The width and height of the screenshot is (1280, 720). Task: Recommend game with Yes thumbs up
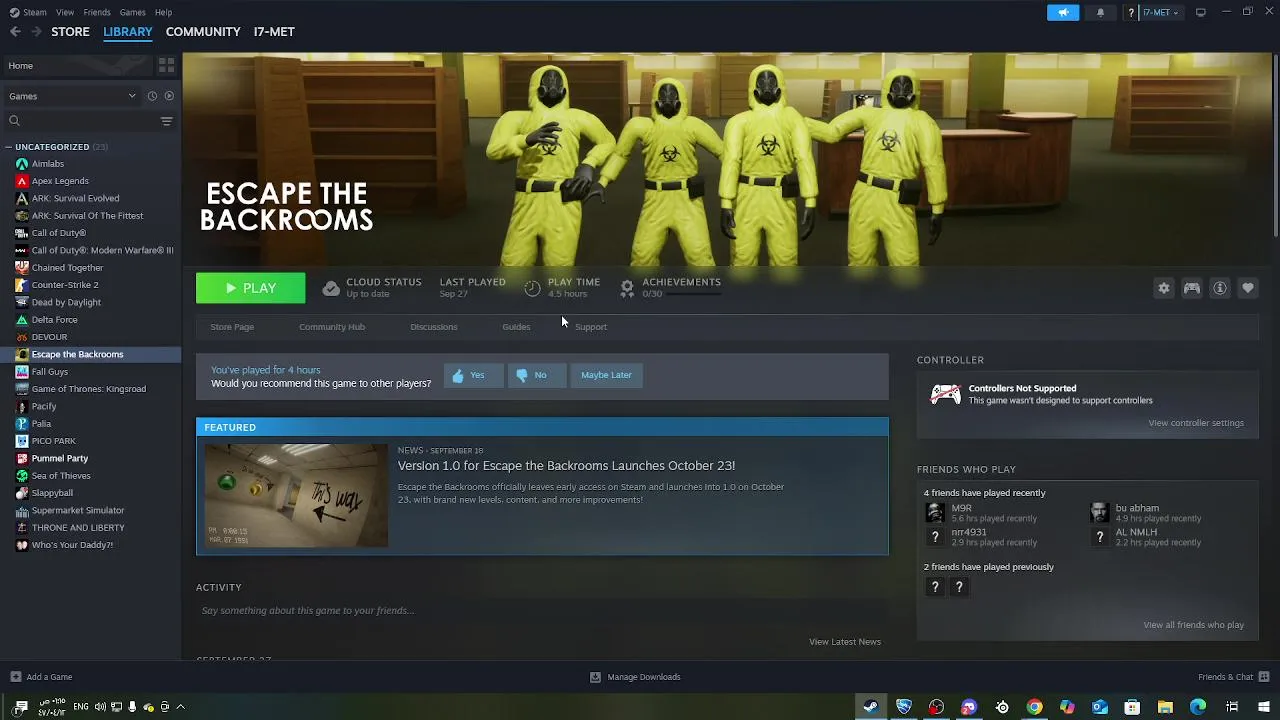pos(472,375)
